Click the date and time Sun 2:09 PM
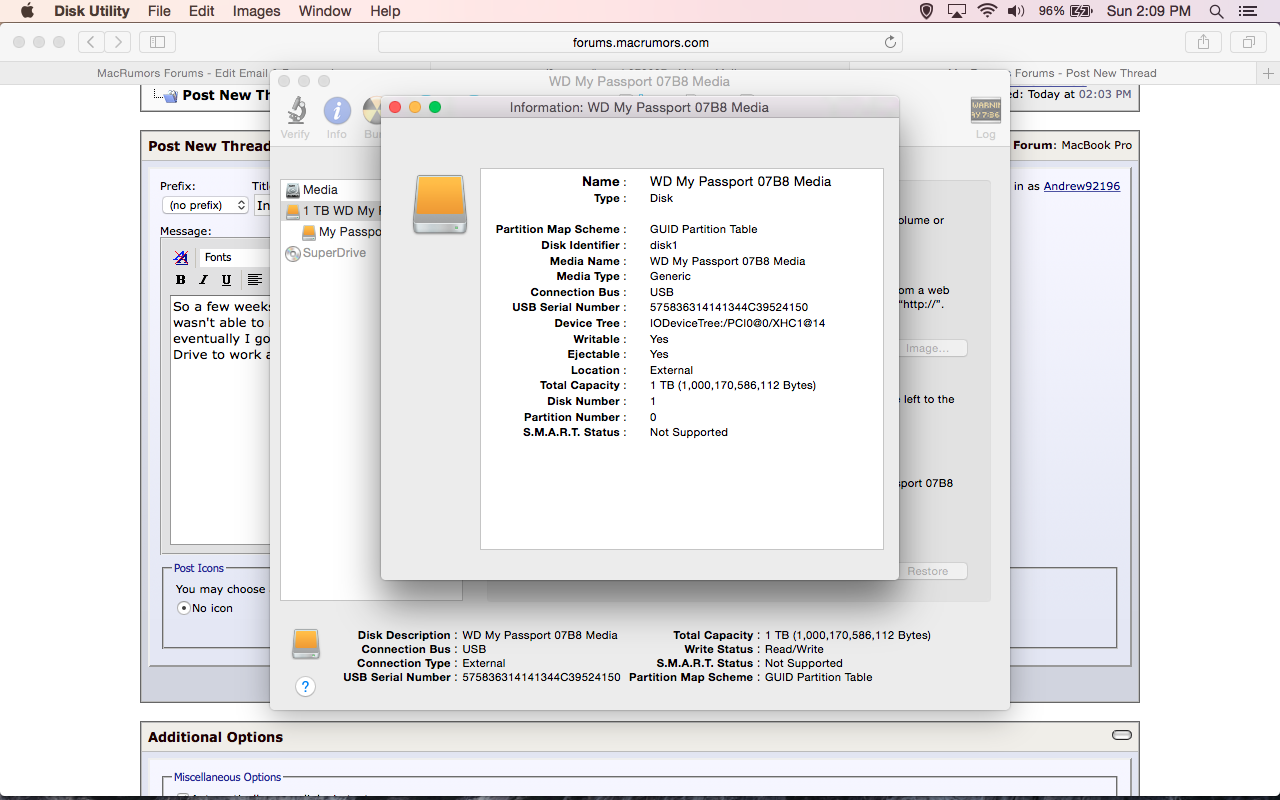The width and height of the screenshot is (1280, 800). [x=1149, y=11]
